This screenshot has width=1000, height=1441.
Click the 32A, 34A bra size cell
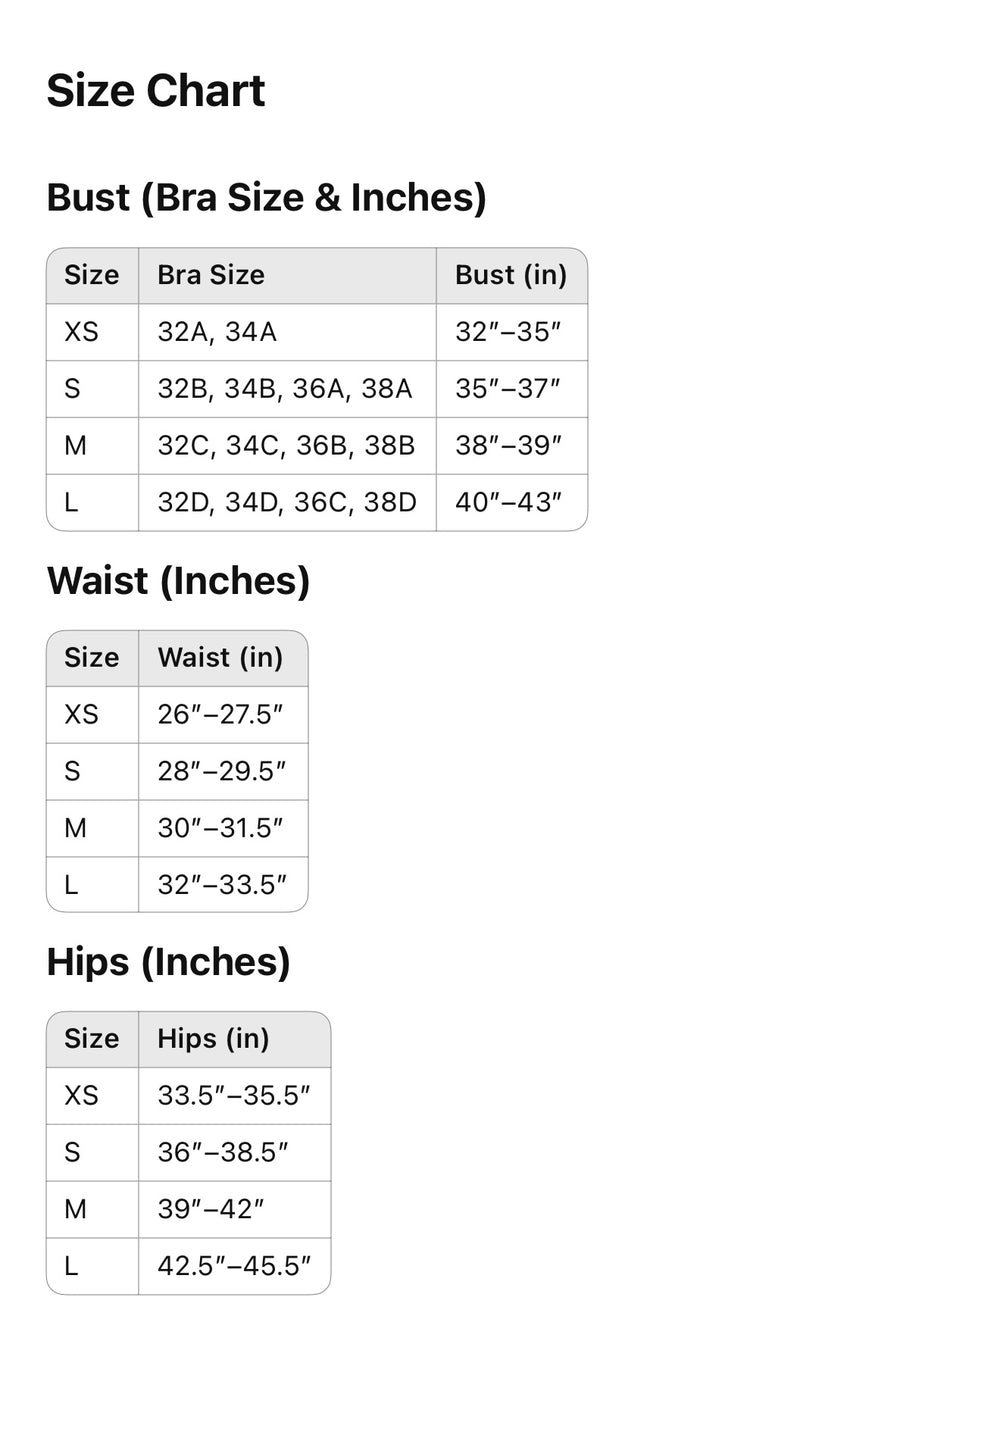point(217,332)
